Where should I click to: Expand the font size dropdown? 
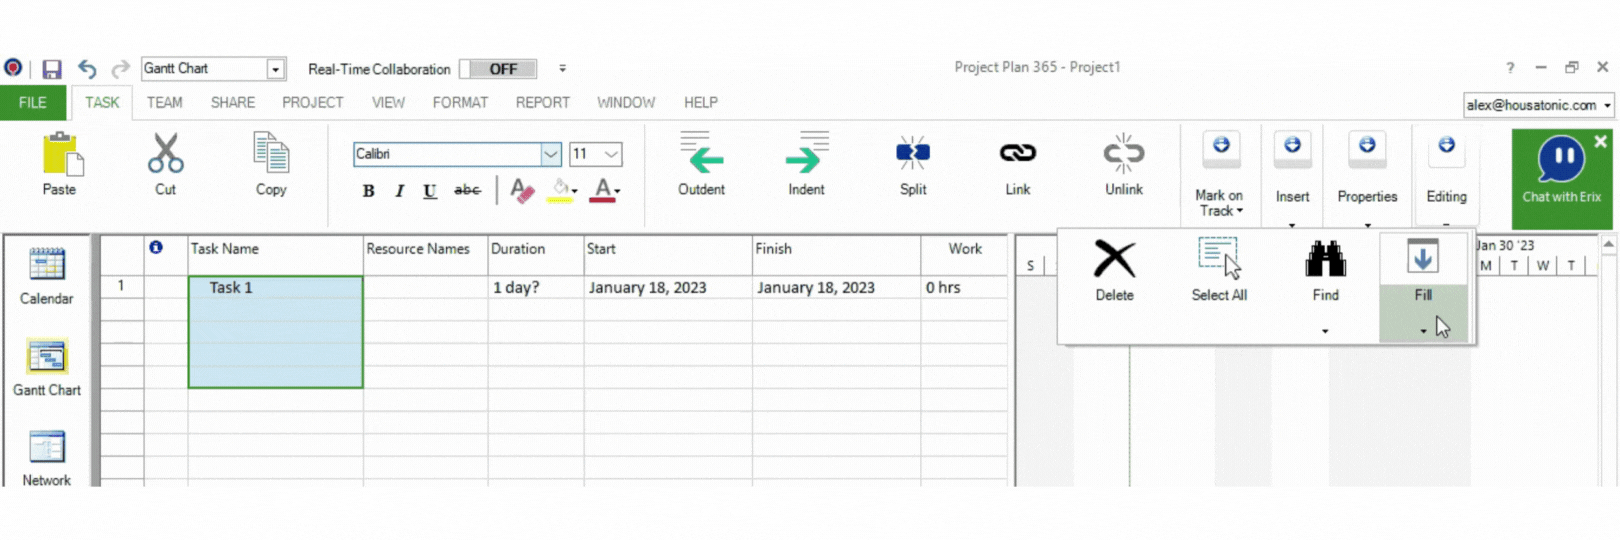[x=610, y=154]
